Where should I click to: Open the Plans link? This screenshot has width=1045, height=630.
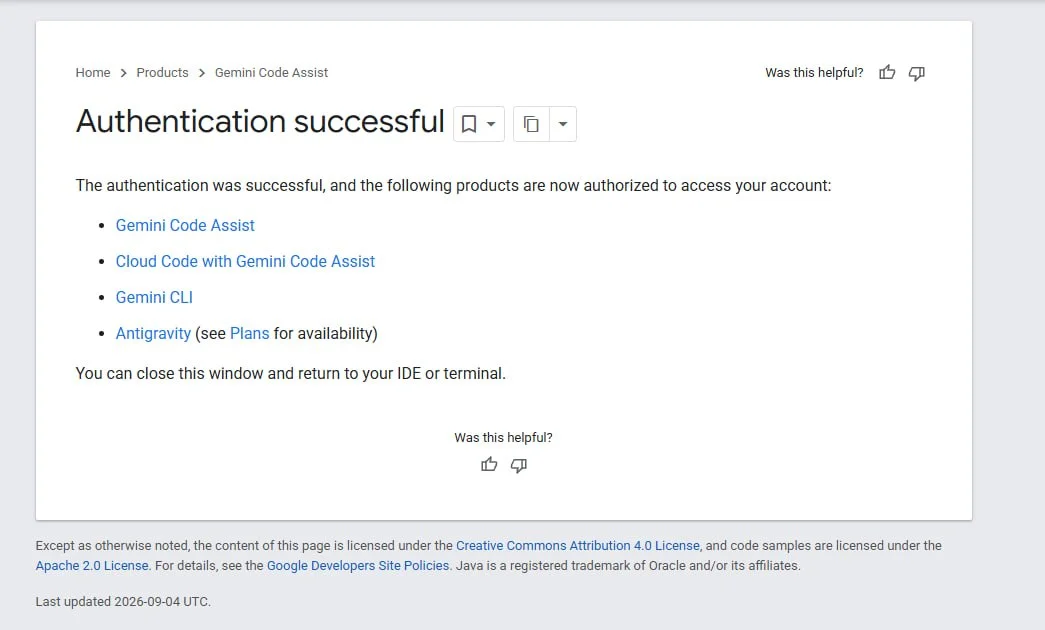(x=249, y=333)
